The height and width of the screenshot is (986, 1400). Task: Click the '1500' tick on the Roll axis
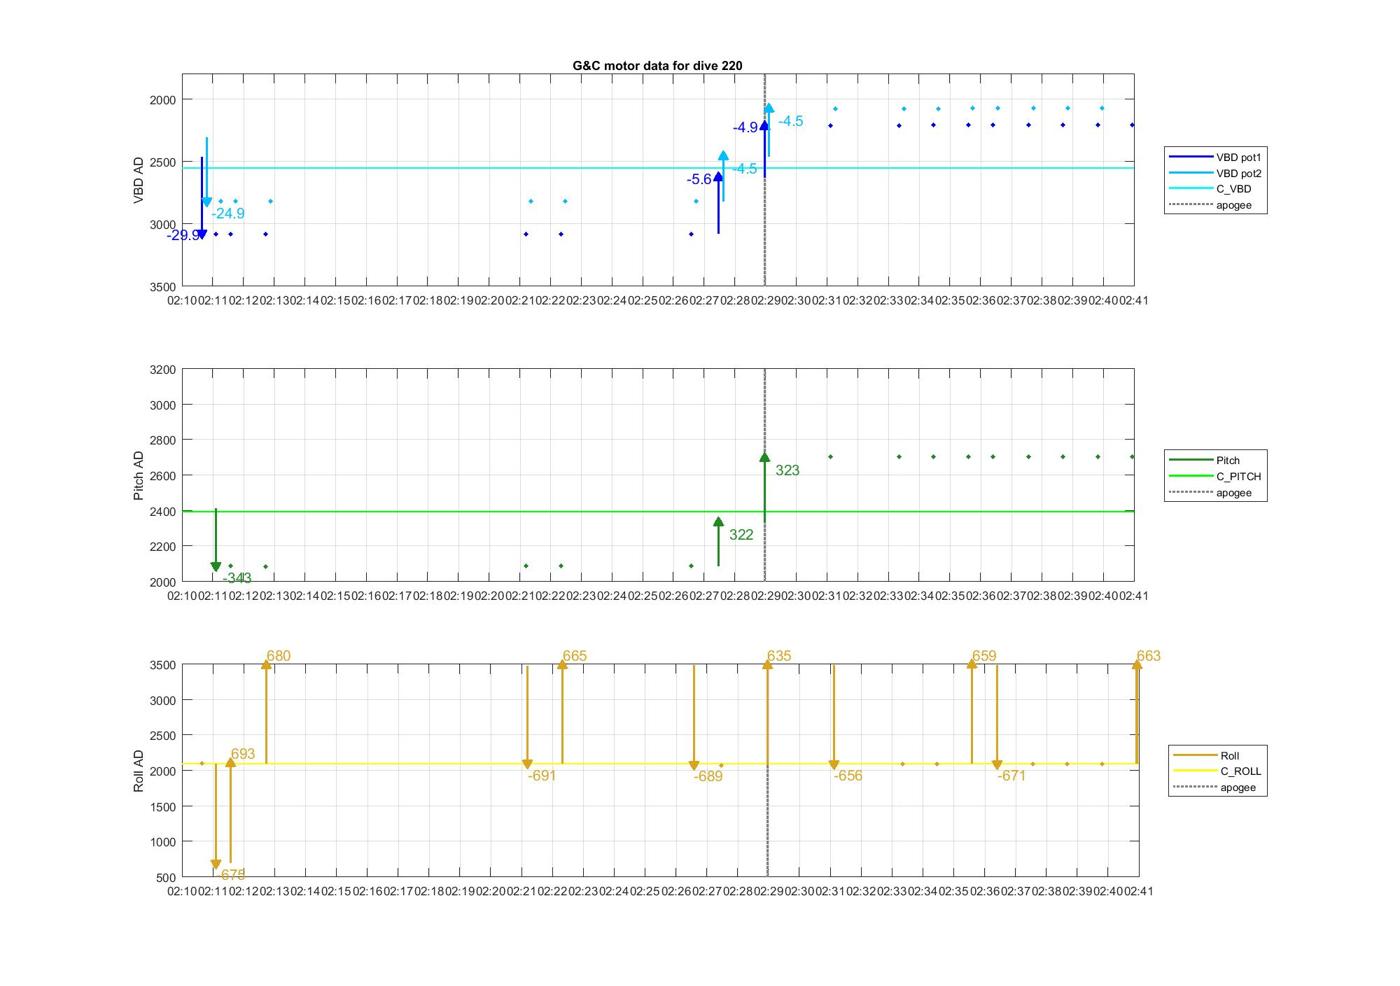(162, 807)
